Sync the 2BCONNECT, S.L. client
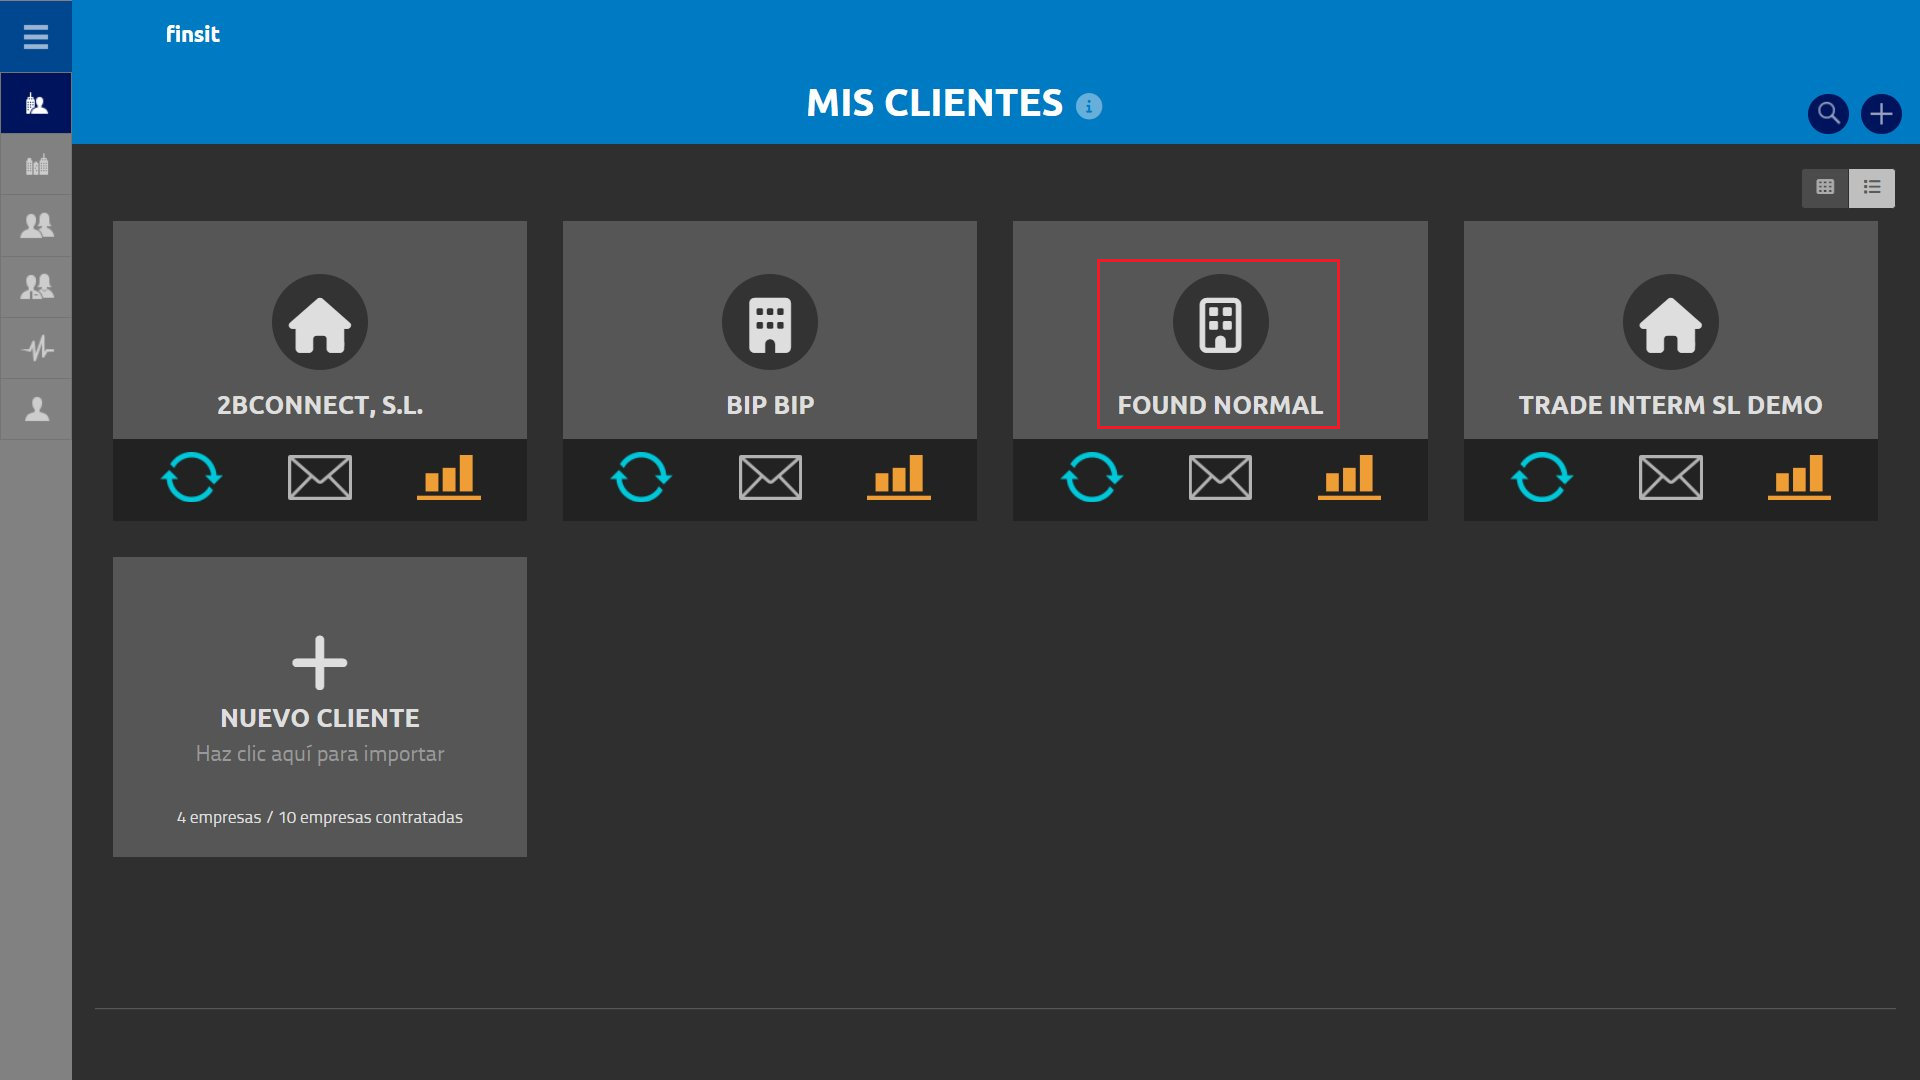 [x=191, y=477]
